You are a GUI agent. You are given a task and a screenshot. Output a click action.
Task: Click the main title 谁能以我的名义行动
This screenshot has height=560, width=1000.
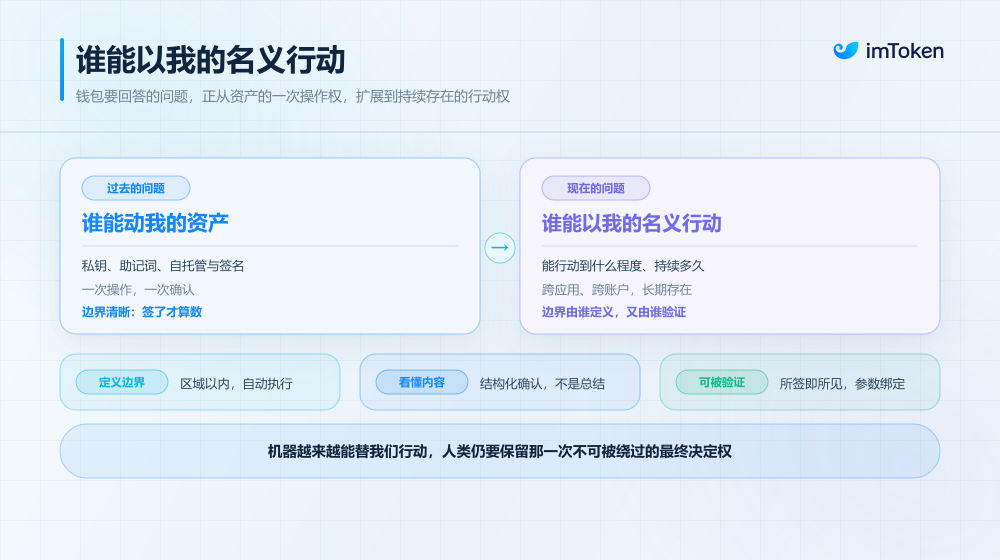tap(210, 60)
